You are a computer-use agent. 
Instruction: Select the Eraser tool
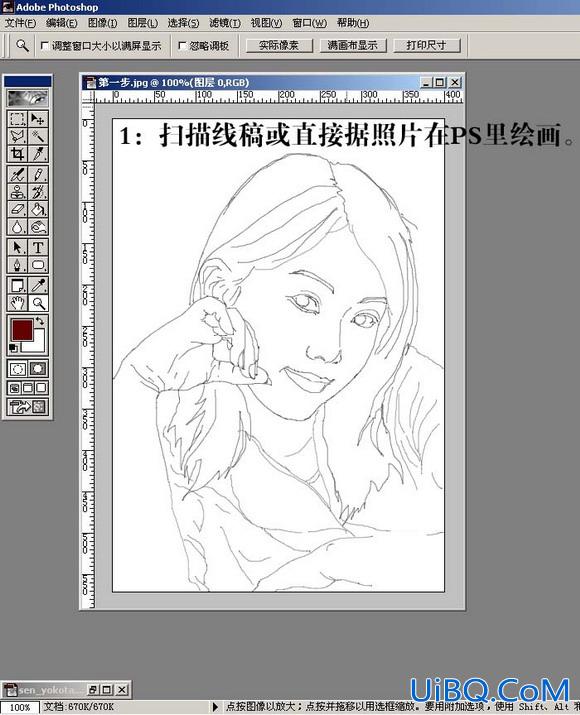[17, 209]
